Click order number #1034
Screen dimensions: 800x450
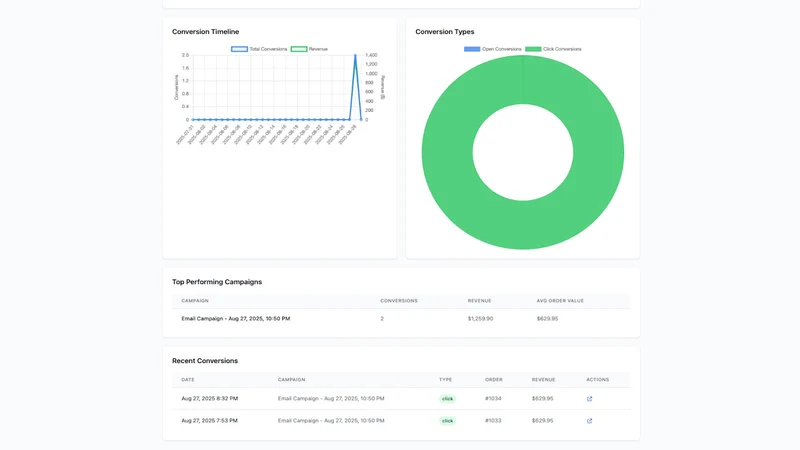coord(493,398)
